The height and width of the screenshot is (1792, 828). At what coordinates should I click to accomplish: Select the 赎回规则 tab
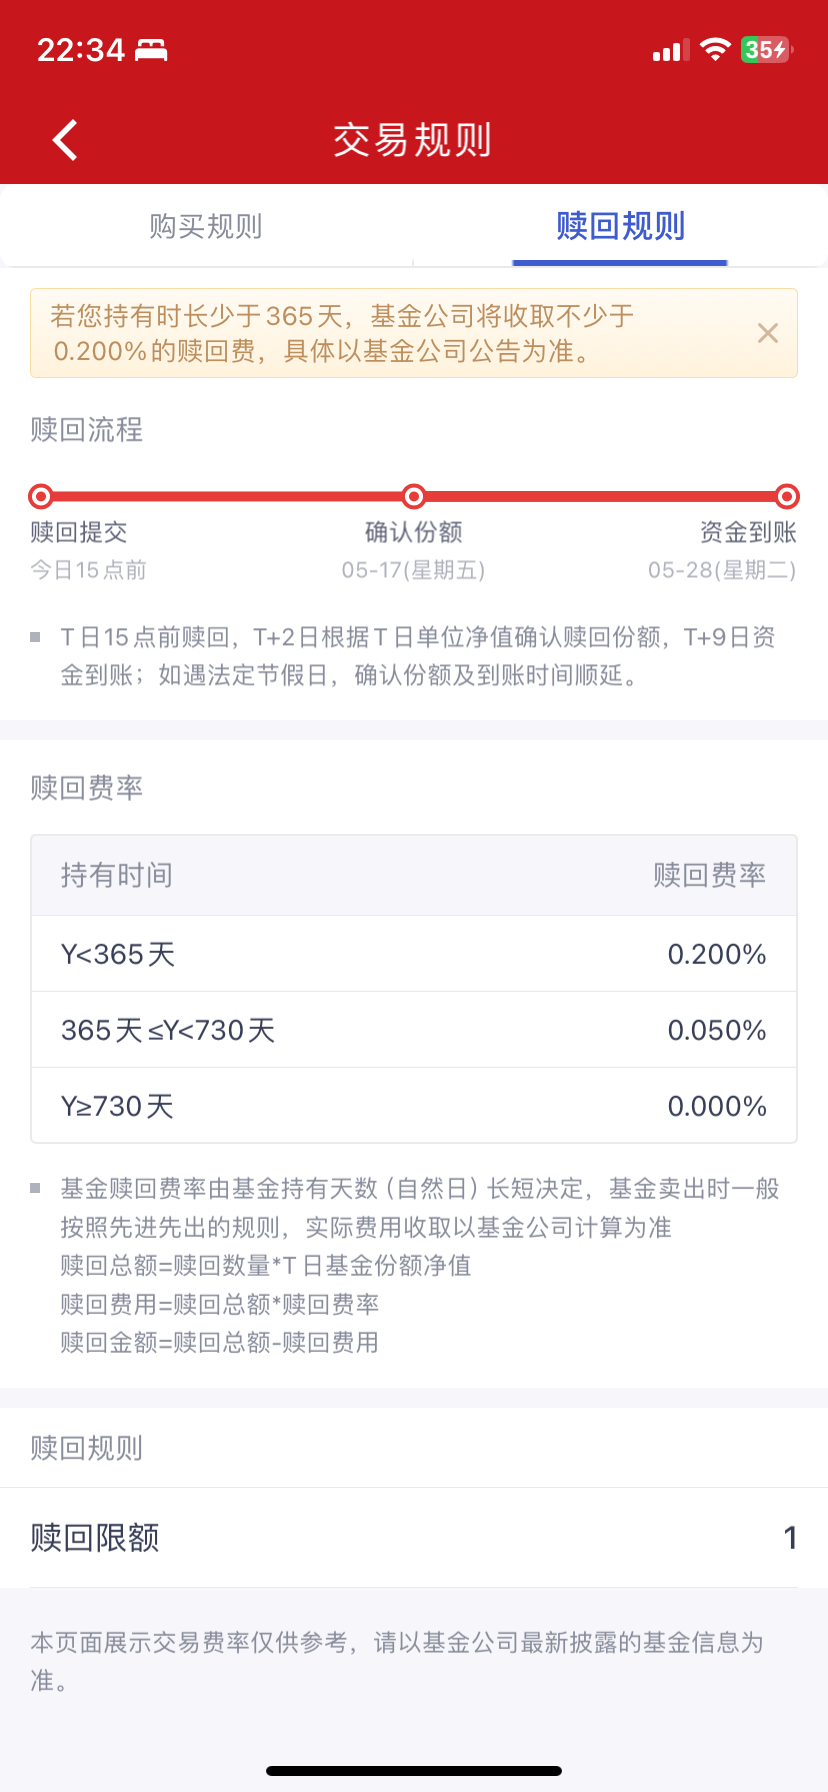pos(620,227)
